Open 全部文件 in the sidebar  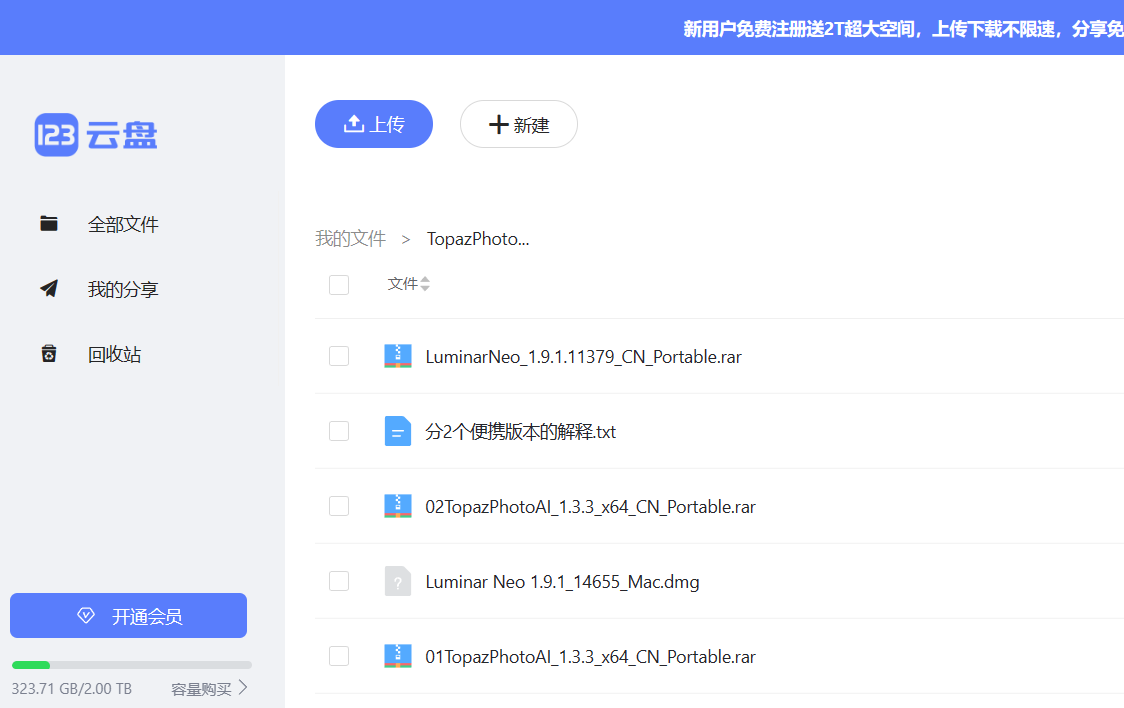[123, 224]
